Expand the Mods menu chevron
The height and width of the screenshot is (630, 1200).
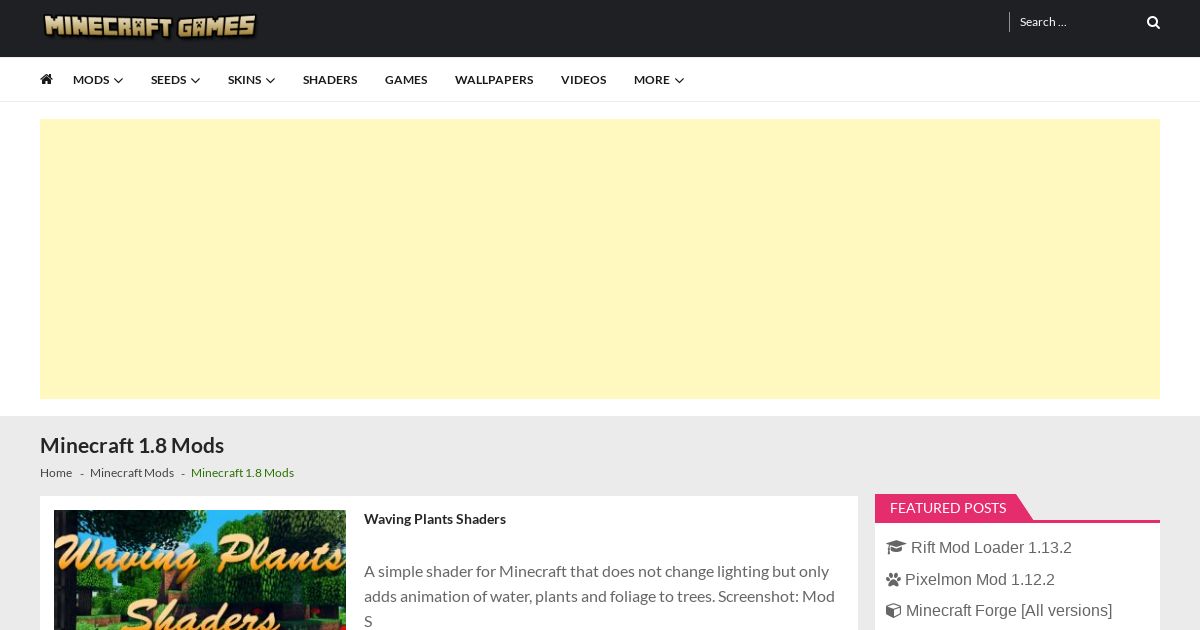pyautogui.click(x=119, y=80)
